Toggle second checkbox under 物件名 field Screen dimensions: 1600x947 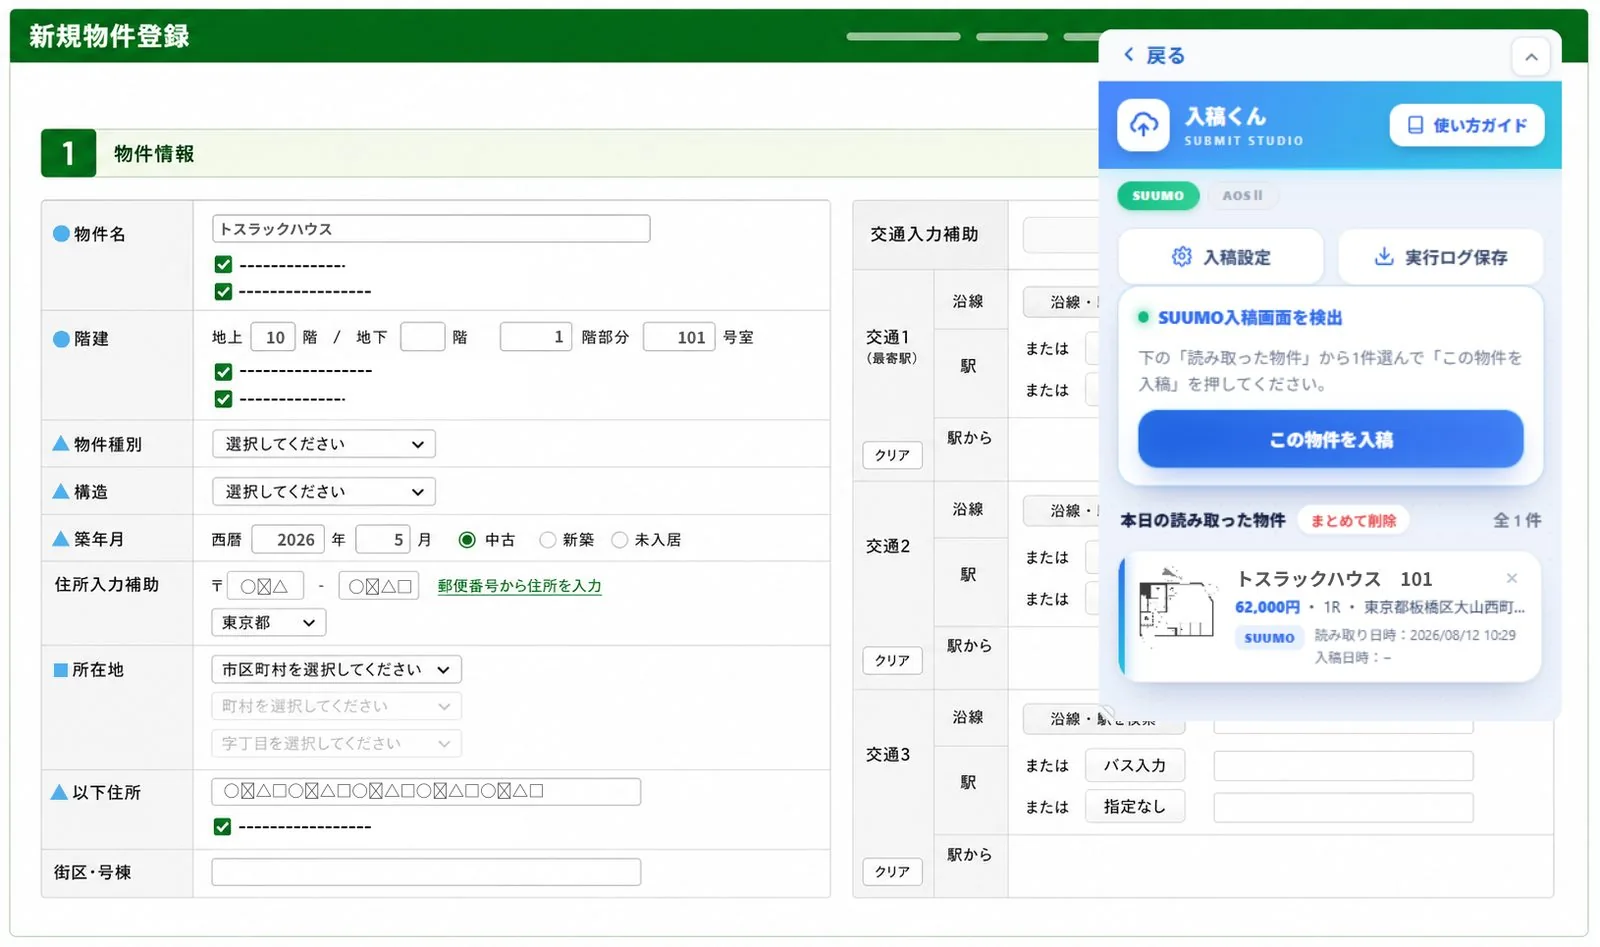(x=223, y=292)
